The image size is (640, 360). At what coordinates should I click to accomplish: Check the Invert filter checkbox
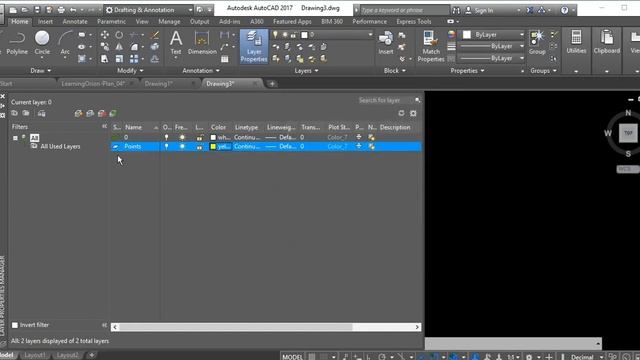[15, 325]
